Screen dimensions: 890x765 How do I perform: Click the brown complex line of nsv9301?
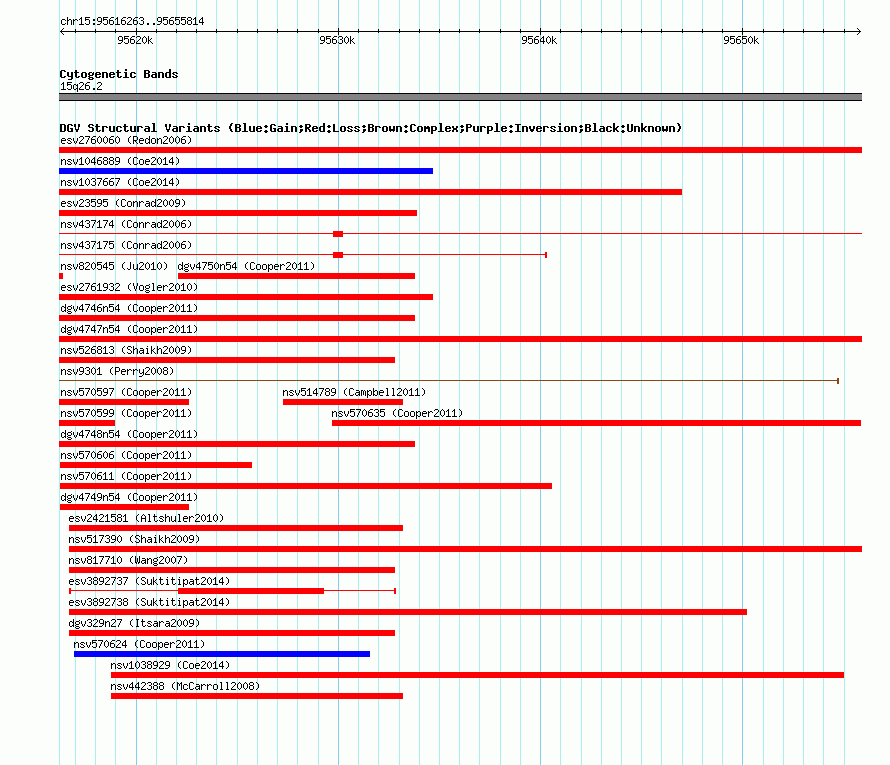pyautogui.click(x=449, y=381)
